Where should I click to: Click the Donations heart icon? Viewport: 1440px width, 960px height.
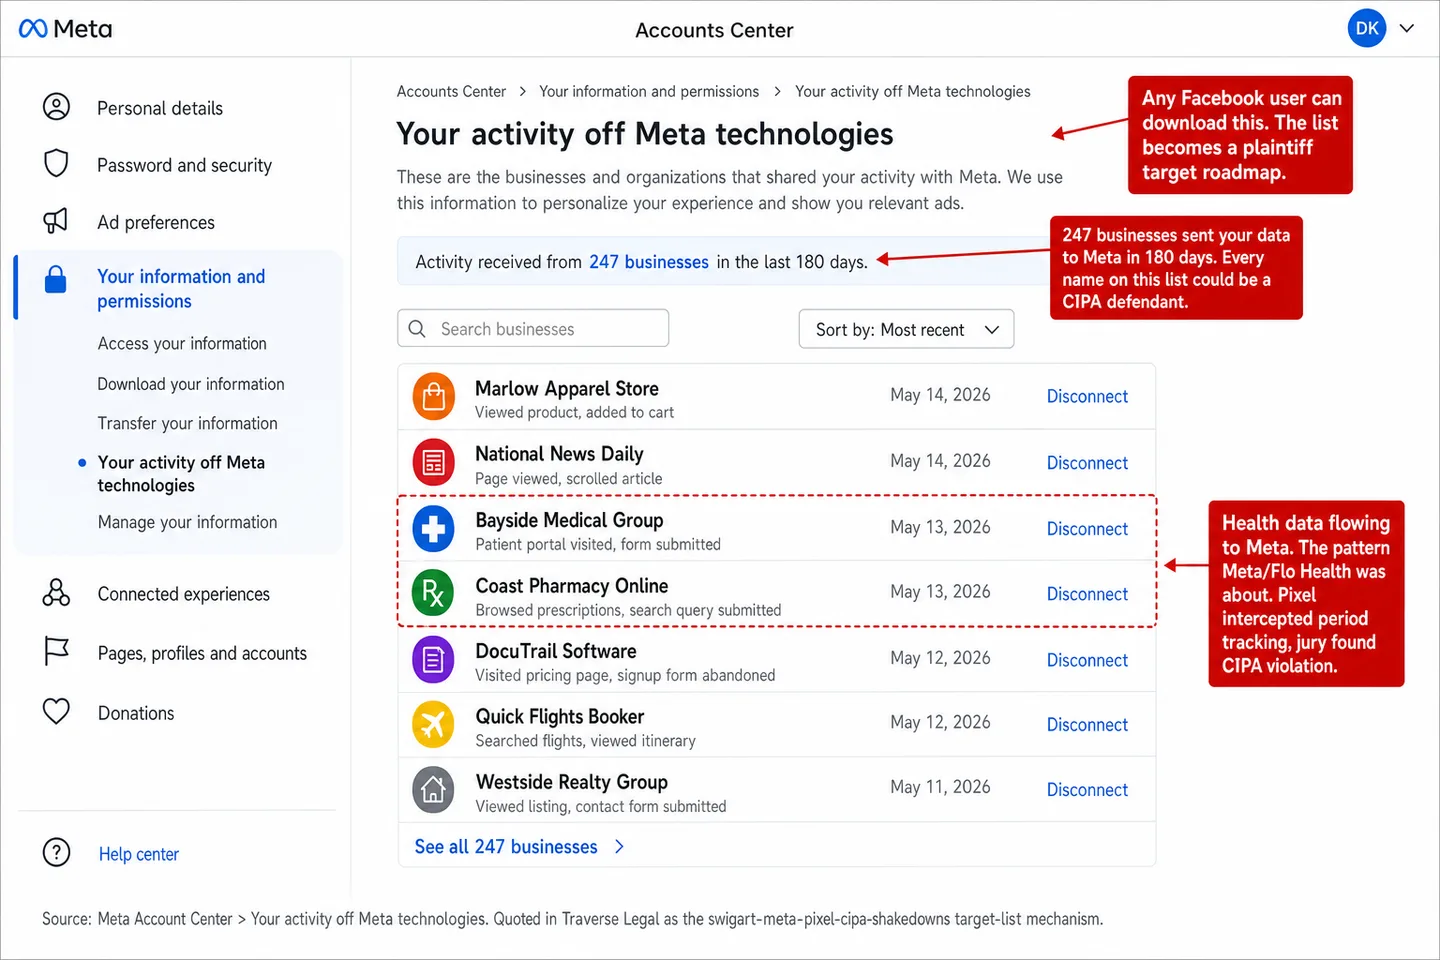pyautogui.click(x=56, y=711)
